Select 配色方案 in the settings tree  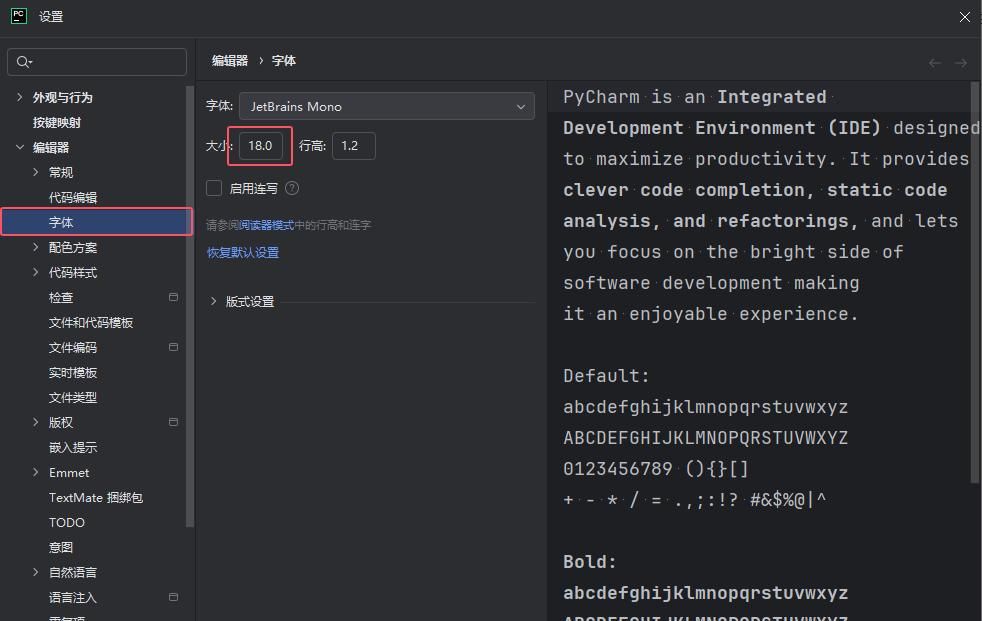[73, 247]
